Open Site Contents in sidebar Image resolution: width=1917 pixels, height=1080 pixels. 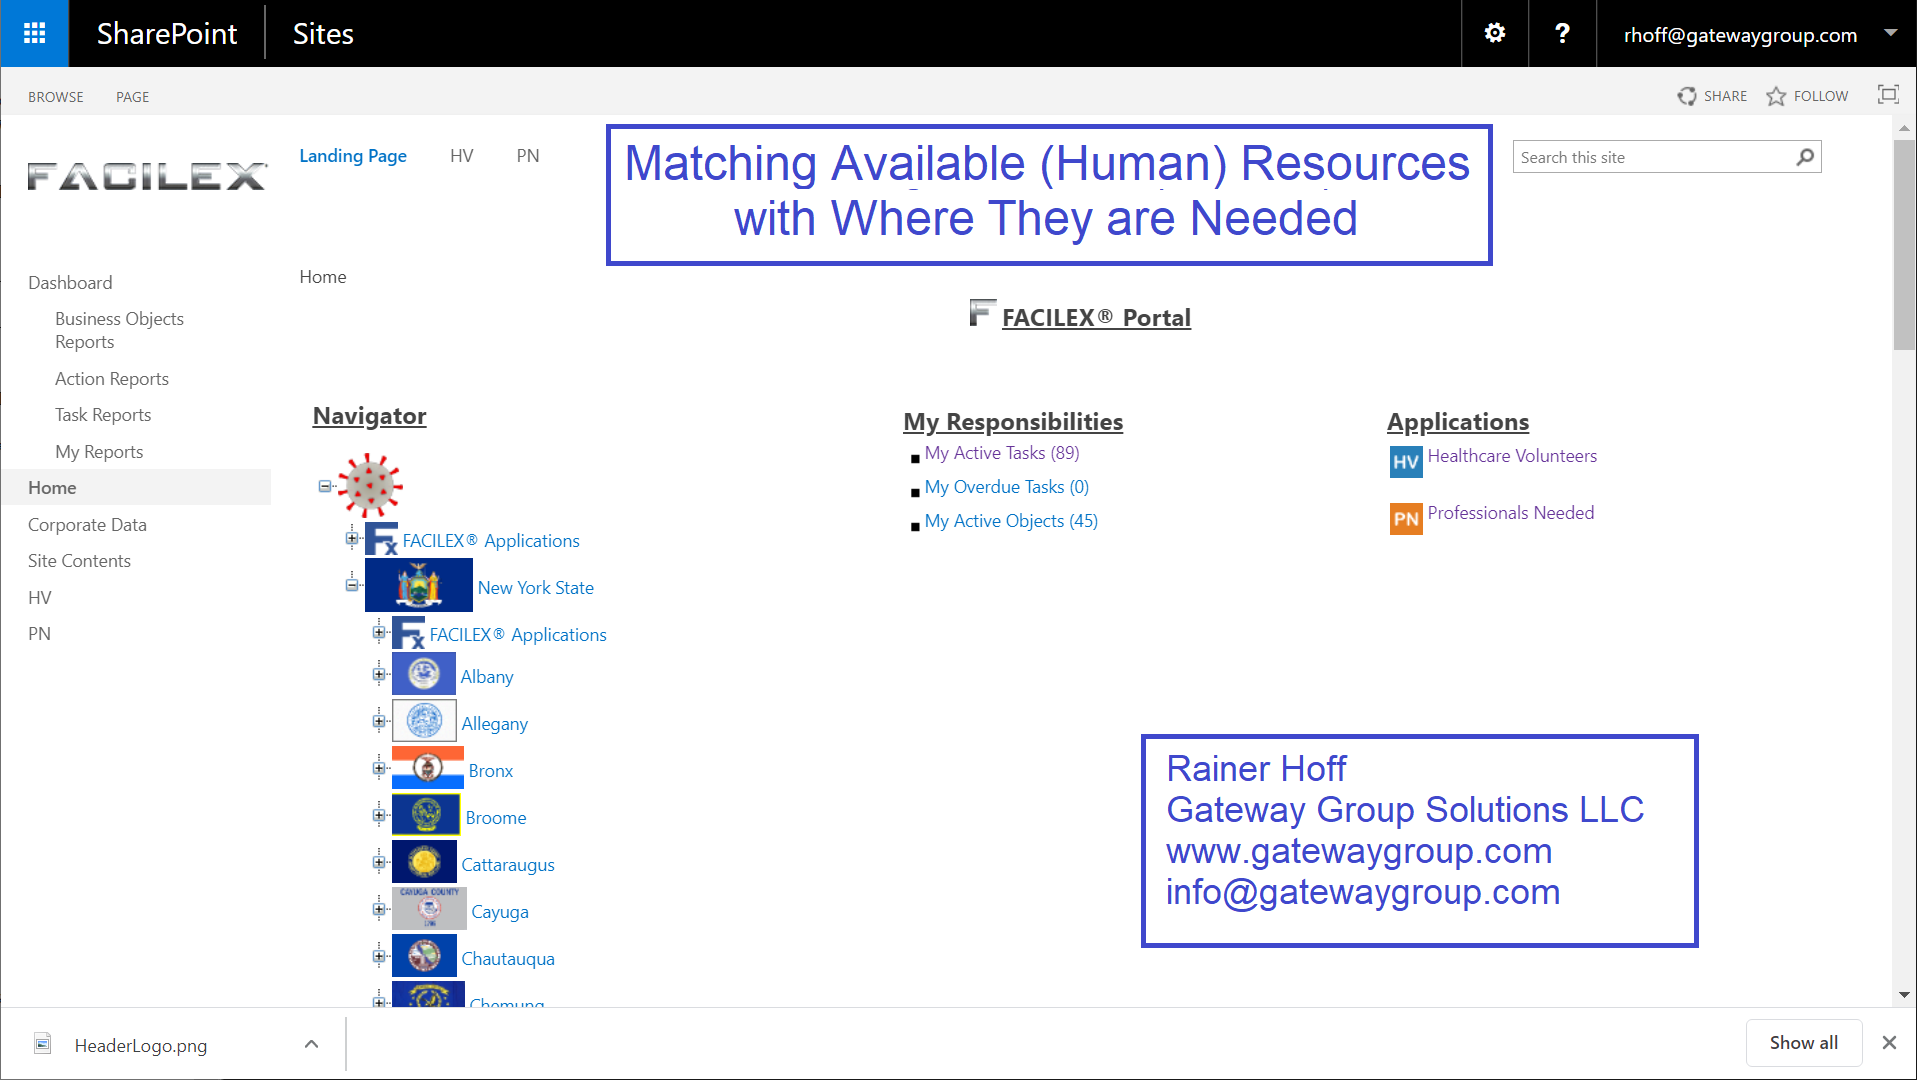79,561
